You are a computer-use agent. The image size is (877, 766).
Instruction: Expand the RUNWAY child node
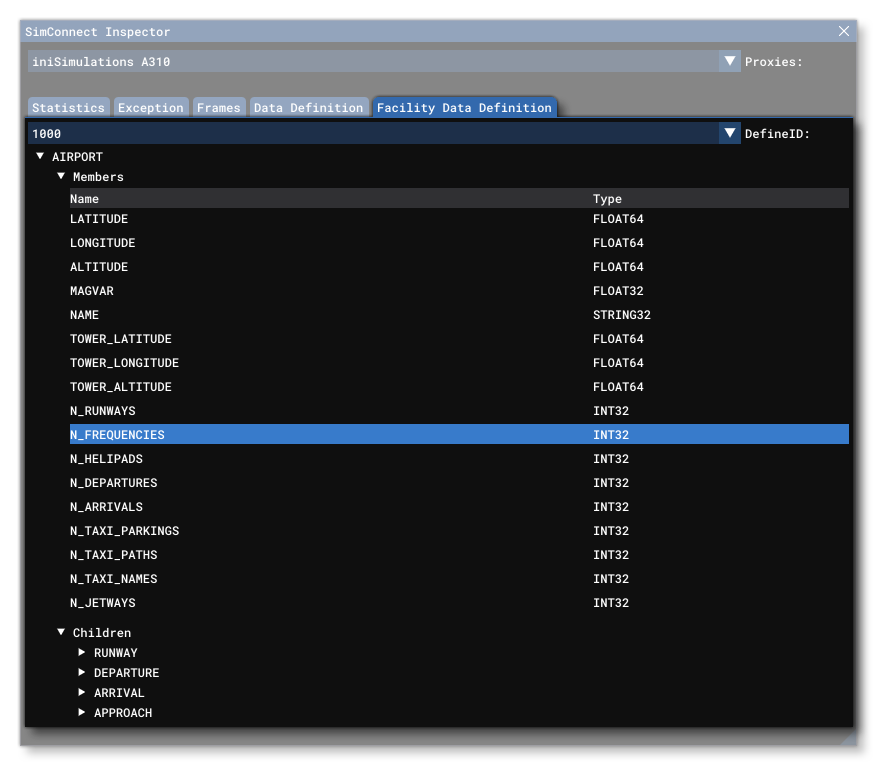[82, 652]
